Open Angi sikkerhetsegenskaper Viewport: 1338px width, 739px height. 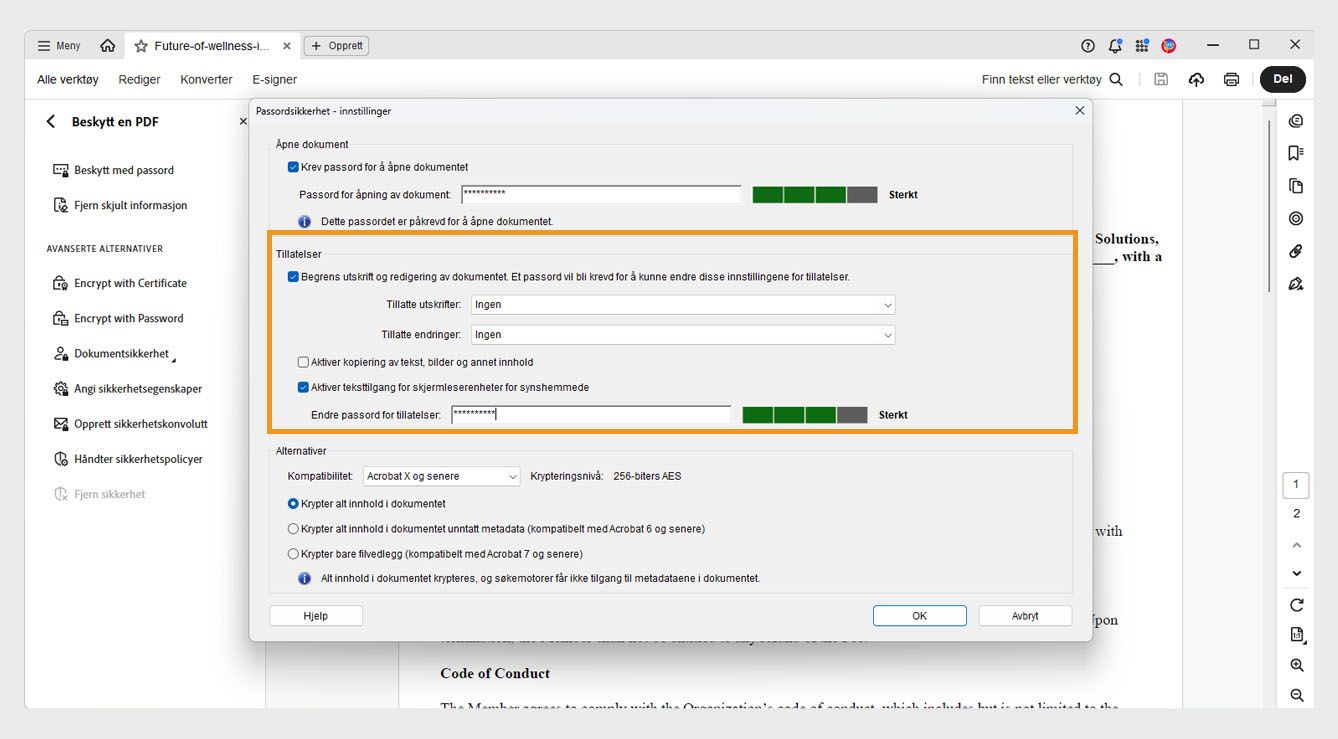pyautogui.click(x=128, y=389)
